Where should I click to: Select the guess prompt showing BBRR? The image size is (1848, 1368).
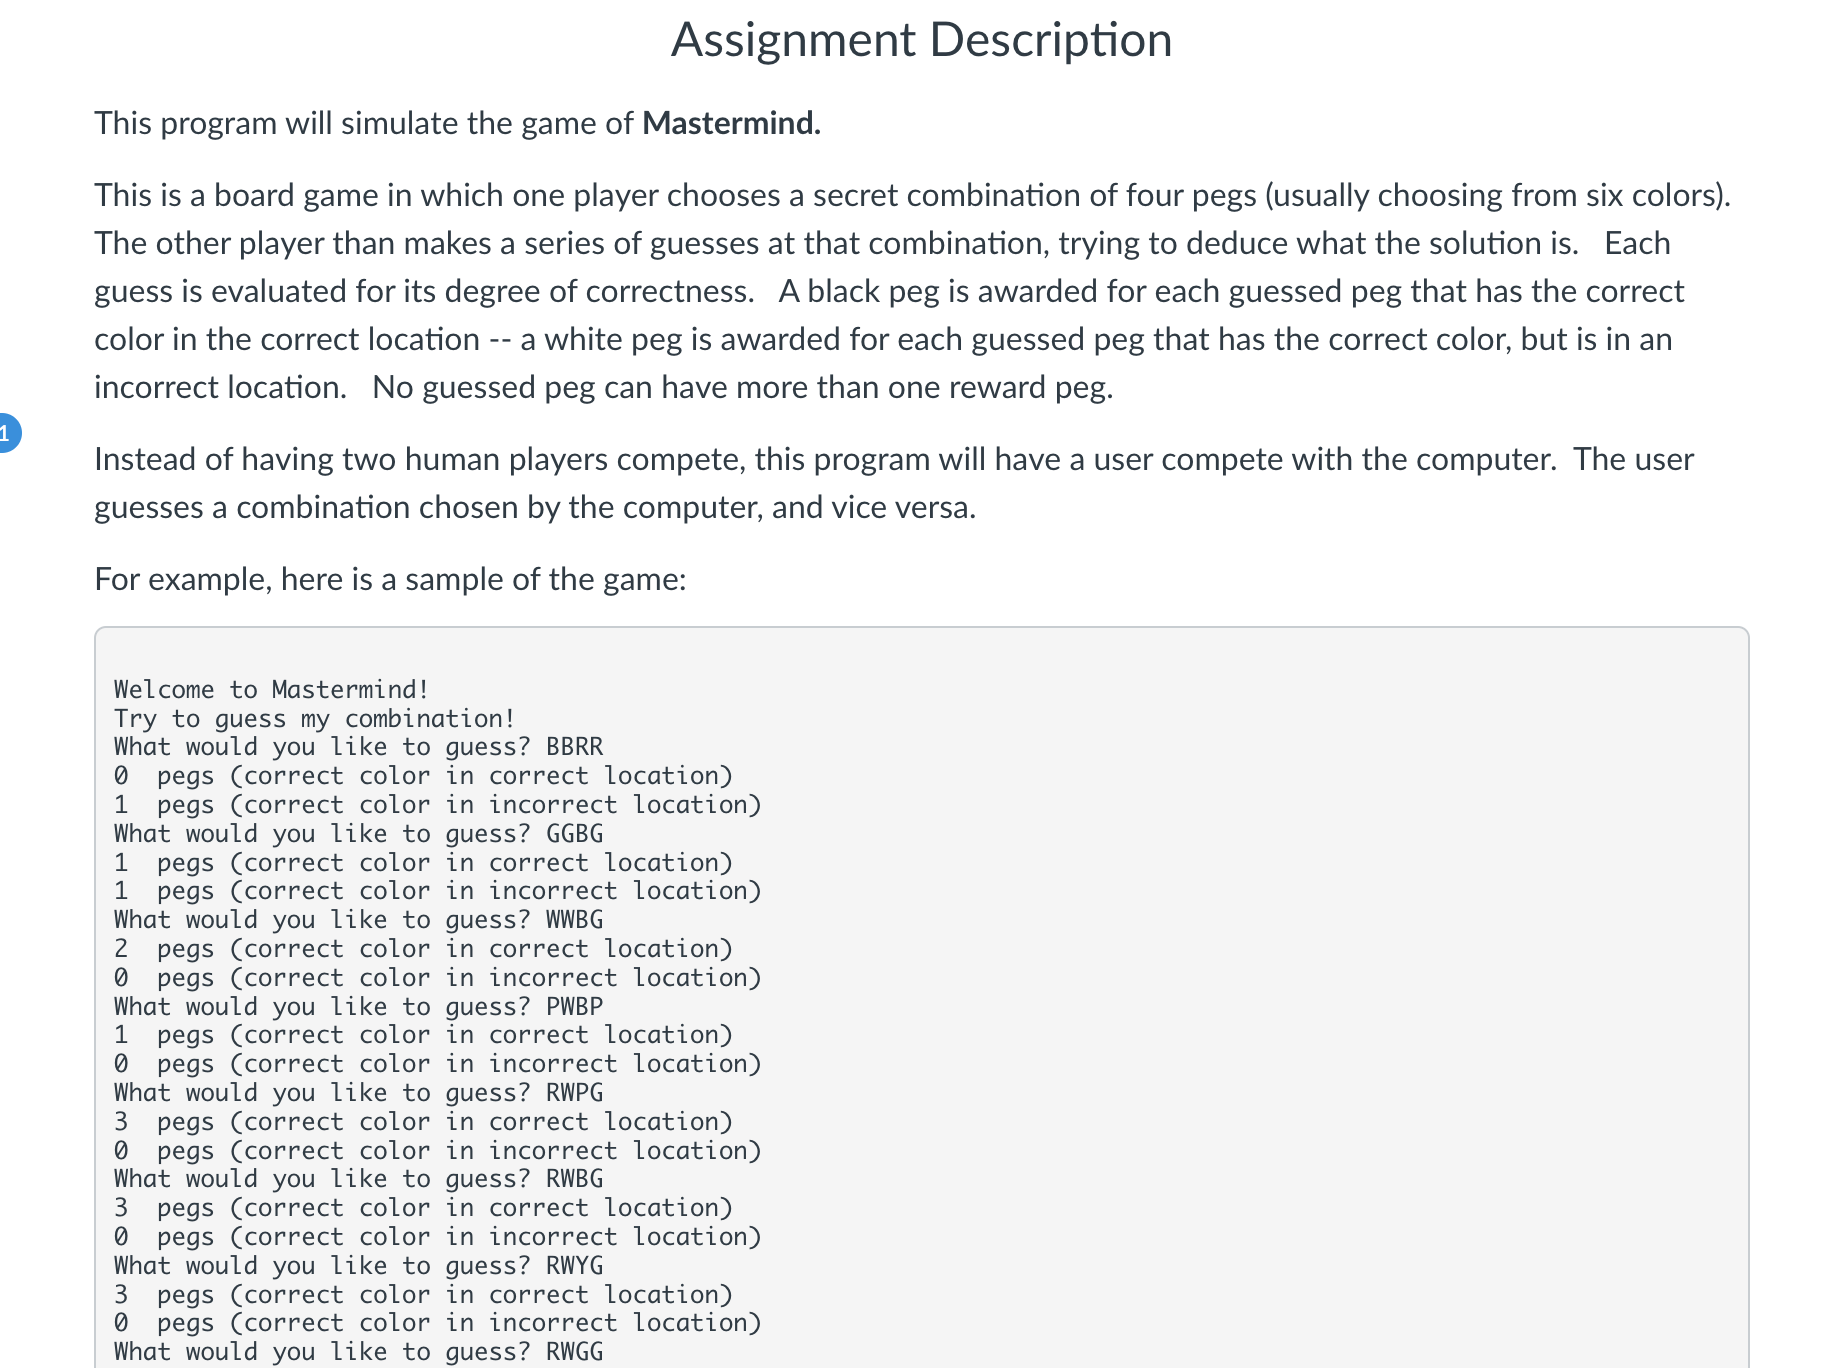tap(358, 746)
